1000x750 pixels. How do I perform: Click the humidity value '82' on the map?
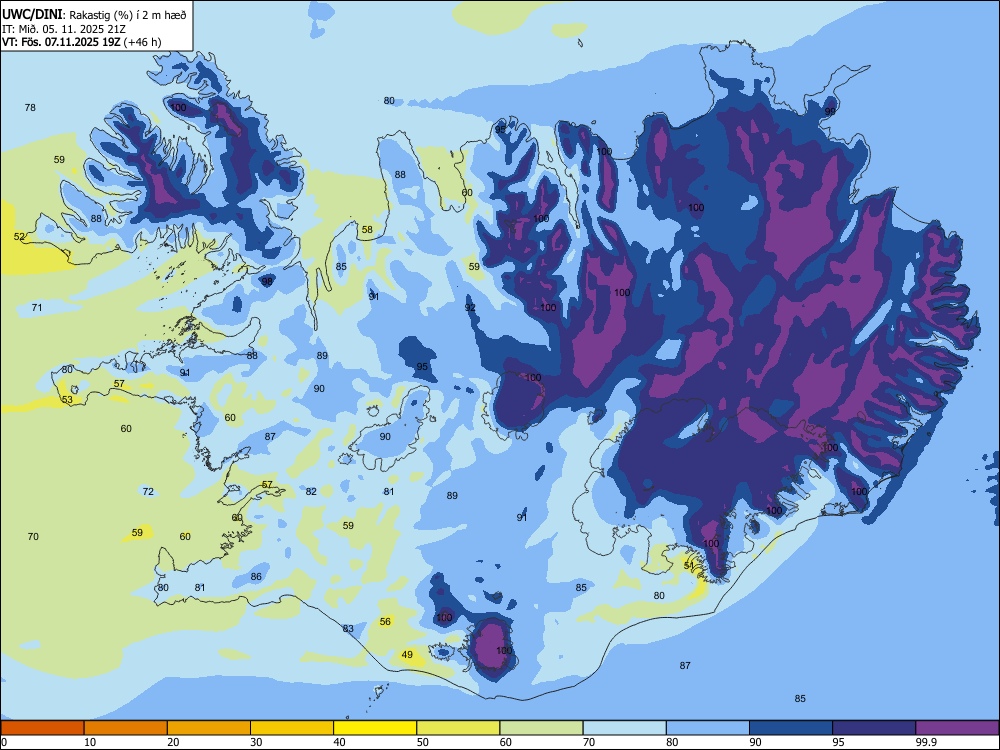click(x=311, y=492)
